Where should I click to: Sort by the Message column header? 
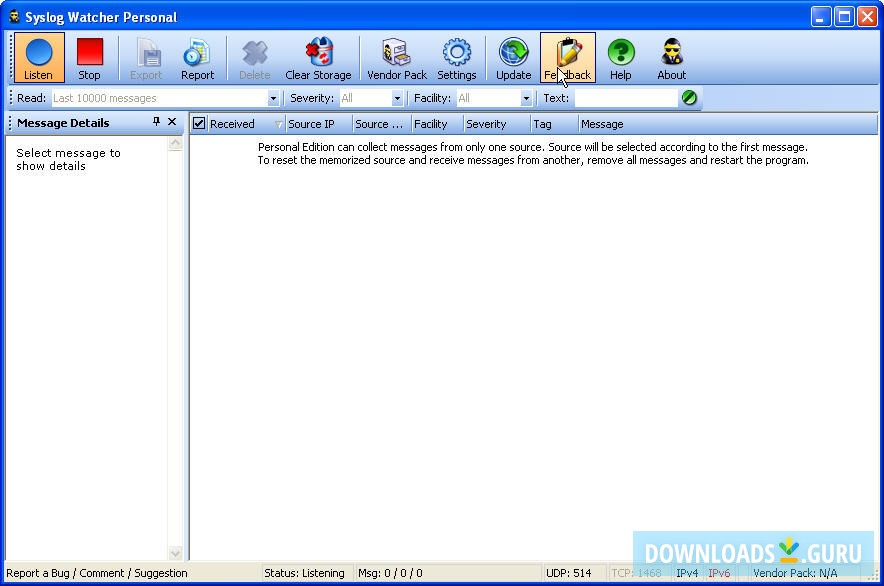pyautogui.click(x=727, y=124)
